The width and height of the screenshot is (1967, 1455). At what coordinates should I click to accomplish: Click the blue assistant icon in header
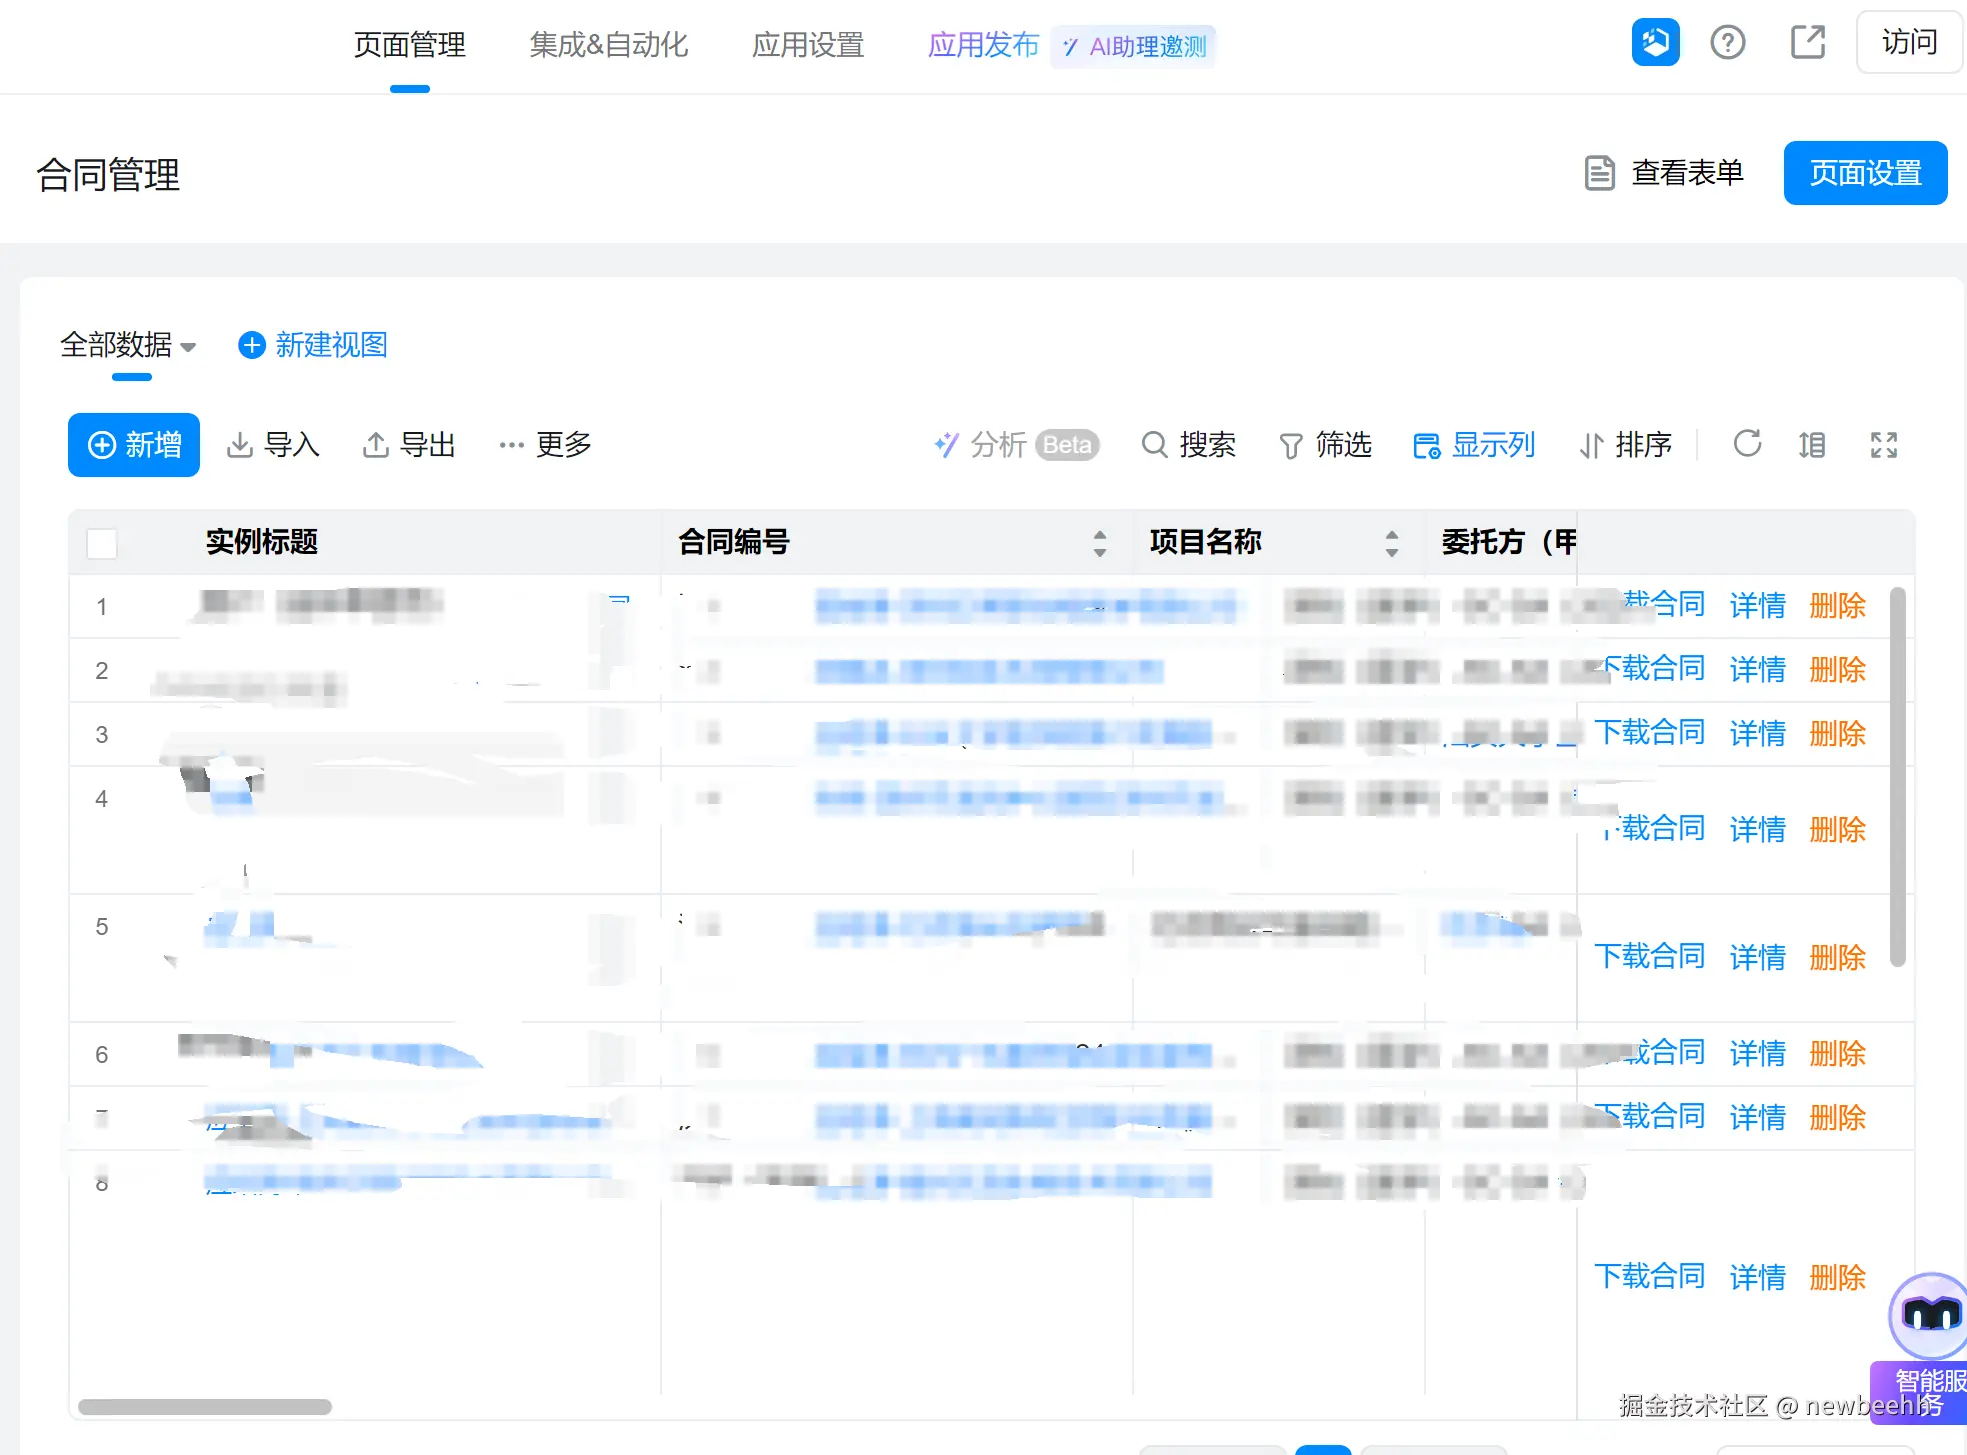[1655, 43]
